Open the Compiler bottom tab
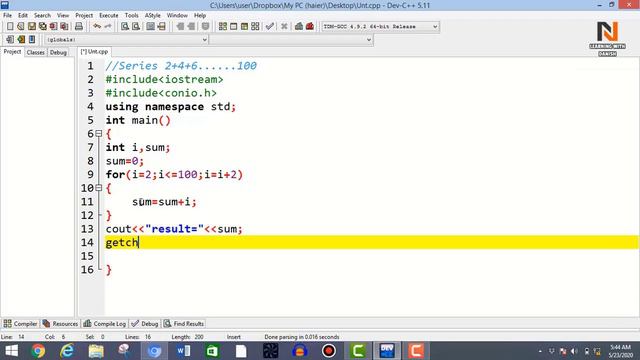640x360 pixels. 20,324
